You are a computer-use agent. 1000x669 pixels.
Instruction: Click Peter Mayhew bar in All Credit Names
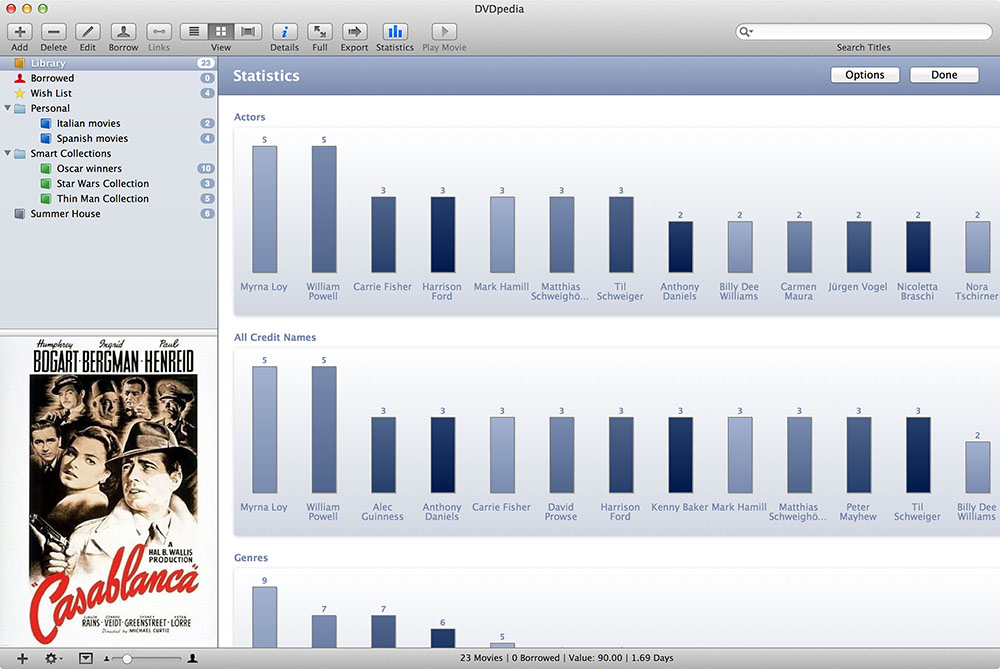(858, 455)
